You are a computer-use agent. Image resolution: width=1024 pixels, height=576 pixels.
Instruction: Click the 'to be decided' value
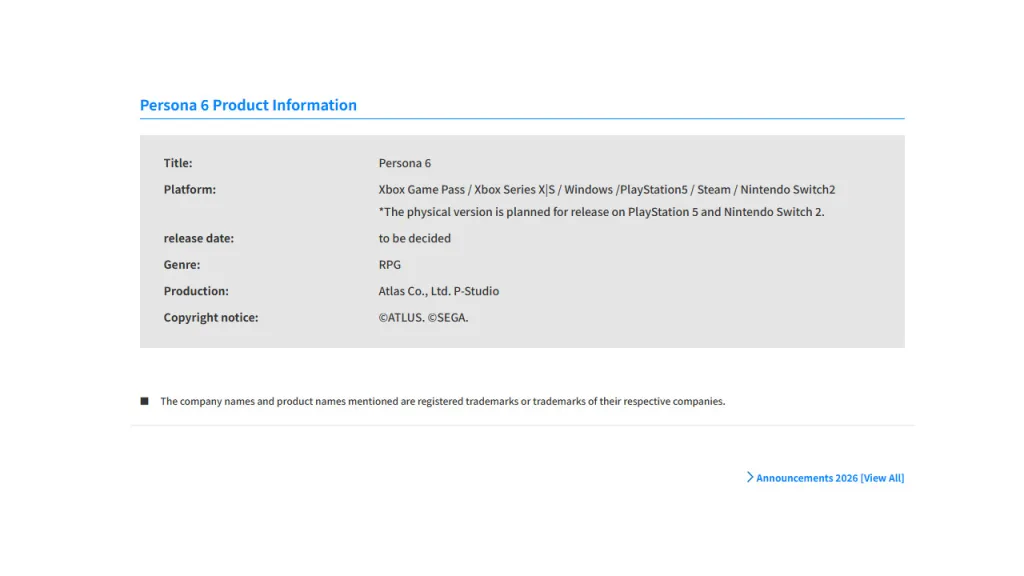(x=415, y=238)
